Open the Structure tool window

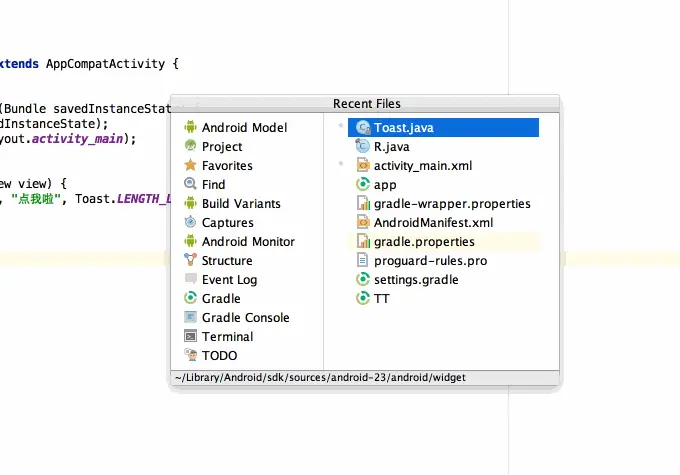[x=218, y=260]
